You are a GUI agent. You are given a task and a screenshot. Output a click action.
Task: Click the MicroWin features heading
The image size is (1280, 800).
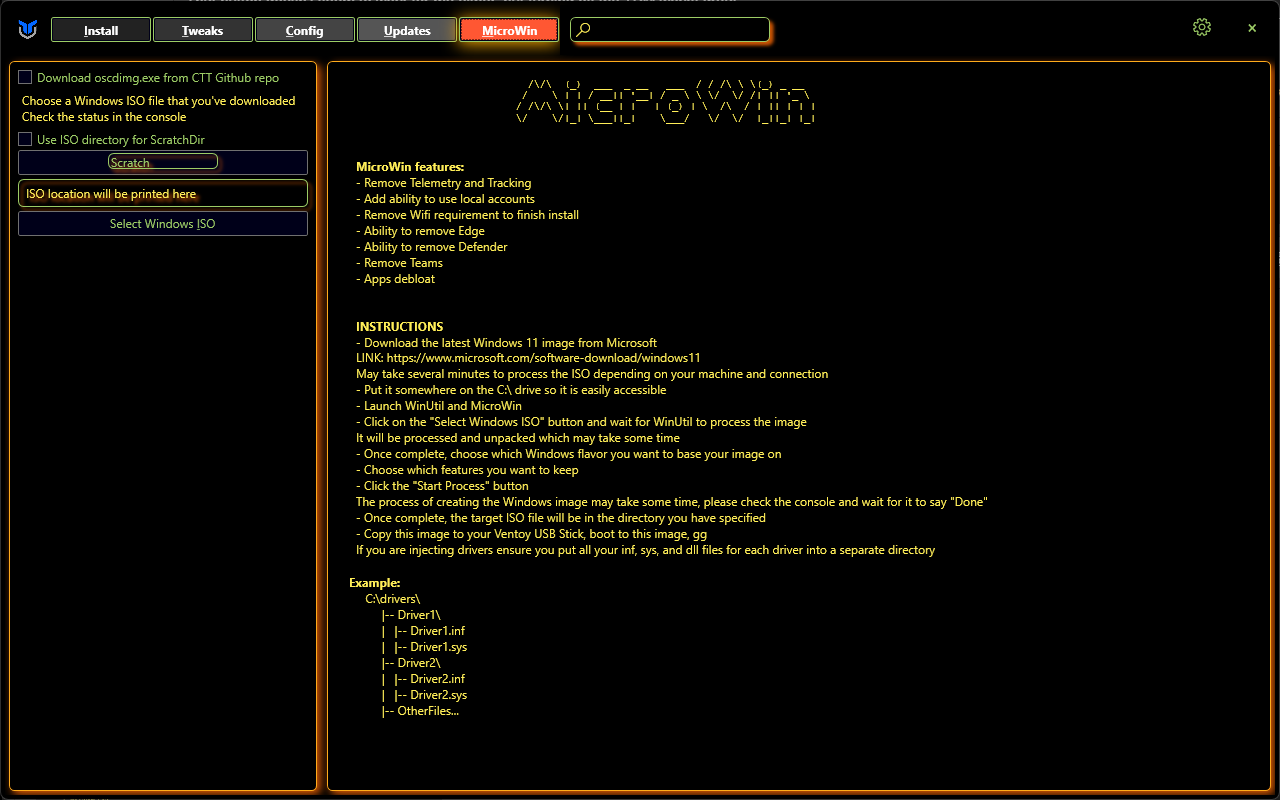click(x=410, y=167)
